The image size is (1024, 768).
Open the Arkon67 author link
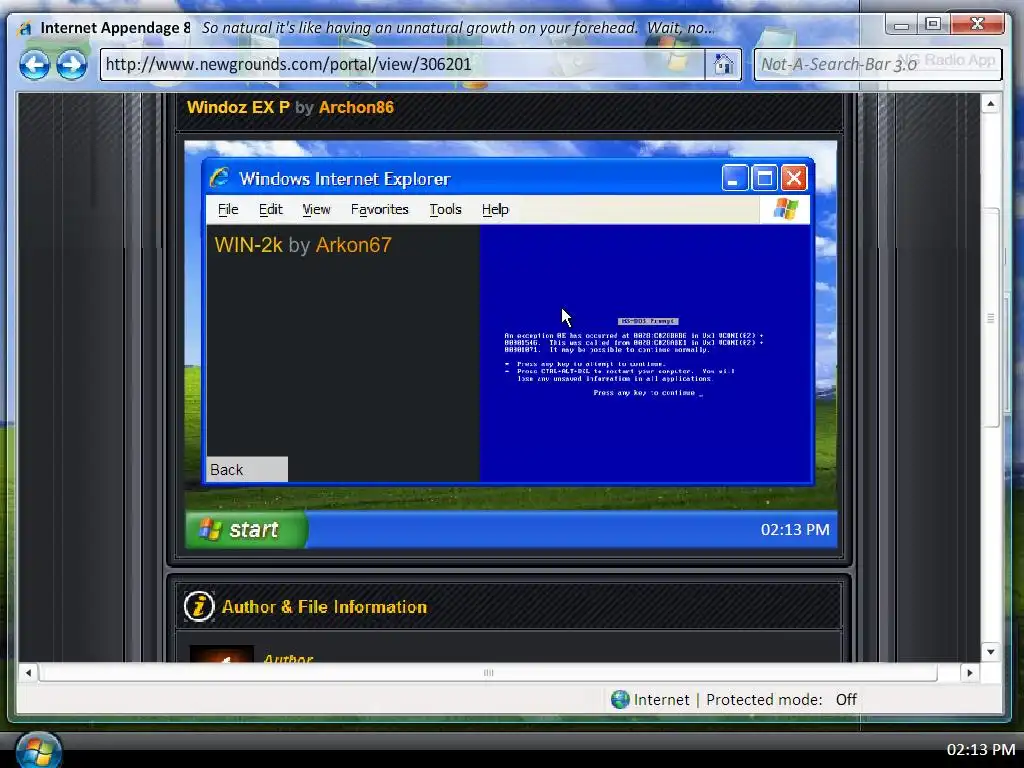pos(353,245)
